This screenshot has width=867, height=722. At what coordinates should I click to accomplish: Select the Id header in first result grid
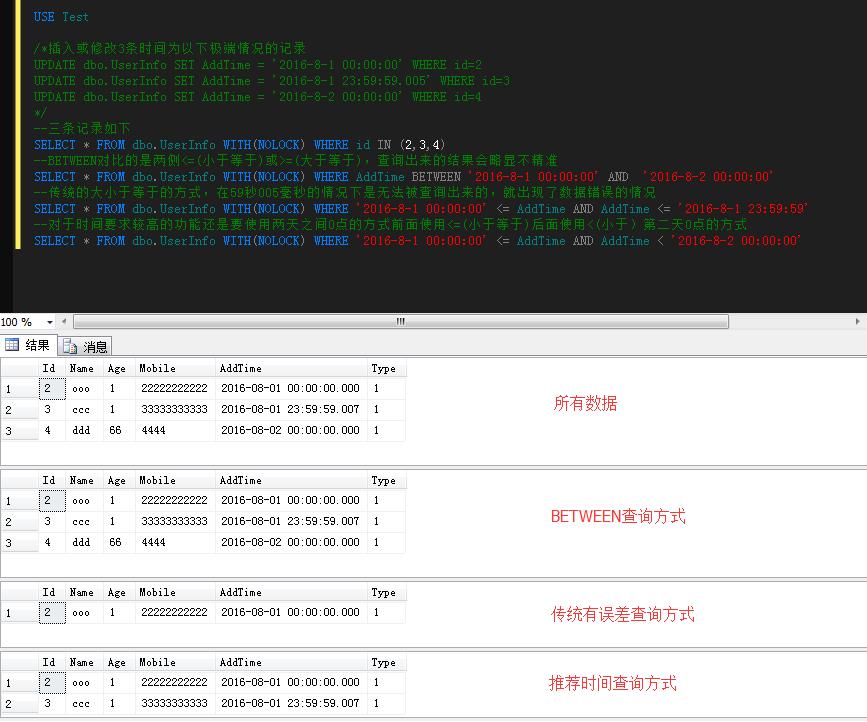[49, 368]
